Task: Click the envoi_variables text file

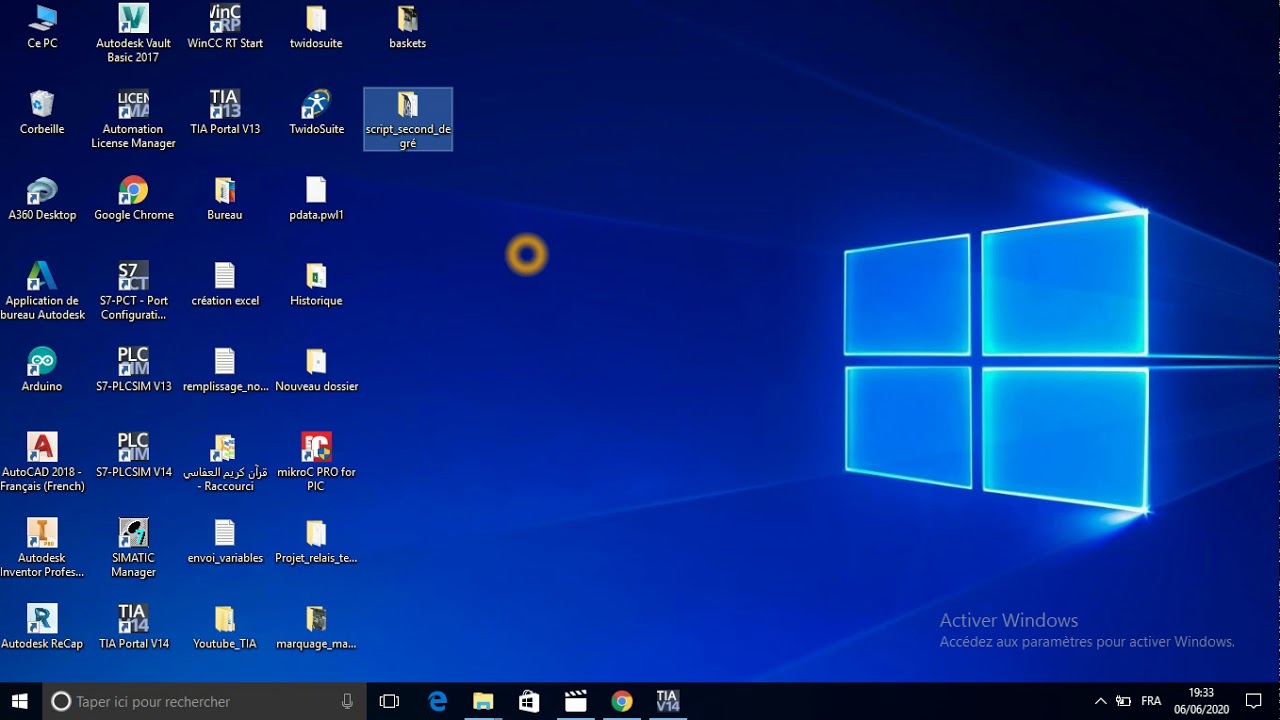Action: (225, 543)
